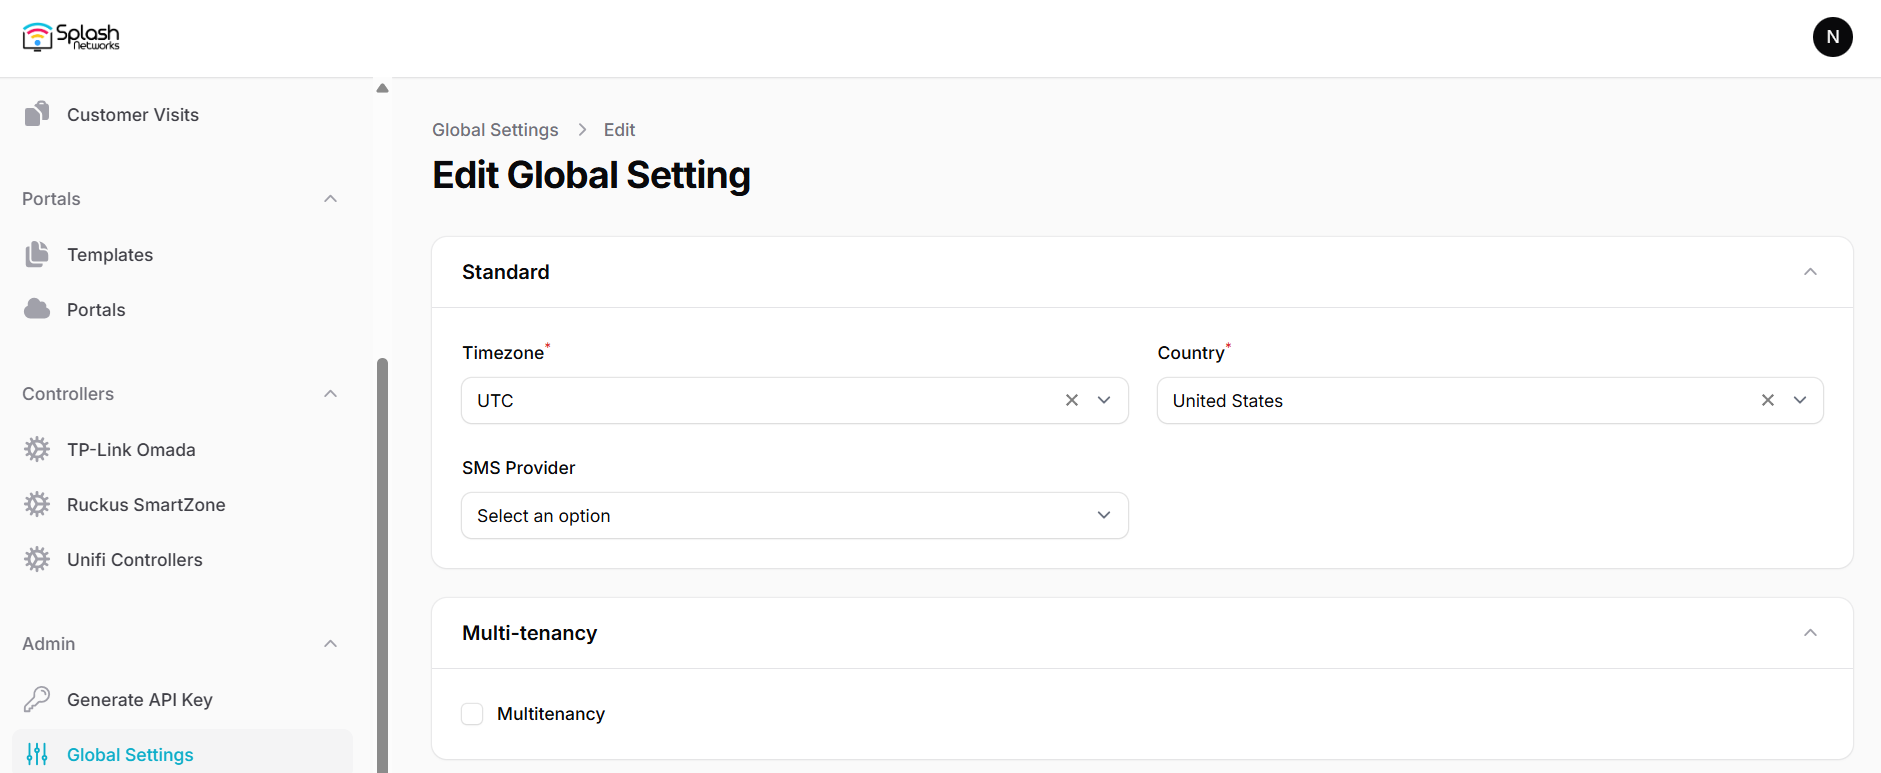This screenshot has width=1881, height=773.
Task: Select Global Settings in the sidebar
Action: point(130,754)
